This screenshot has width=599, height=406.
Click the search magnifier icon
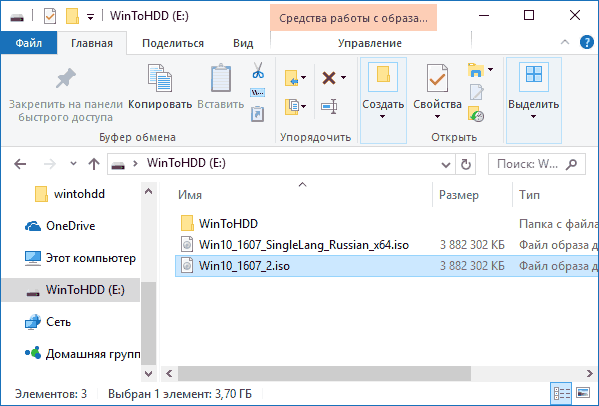pos(571,164)
